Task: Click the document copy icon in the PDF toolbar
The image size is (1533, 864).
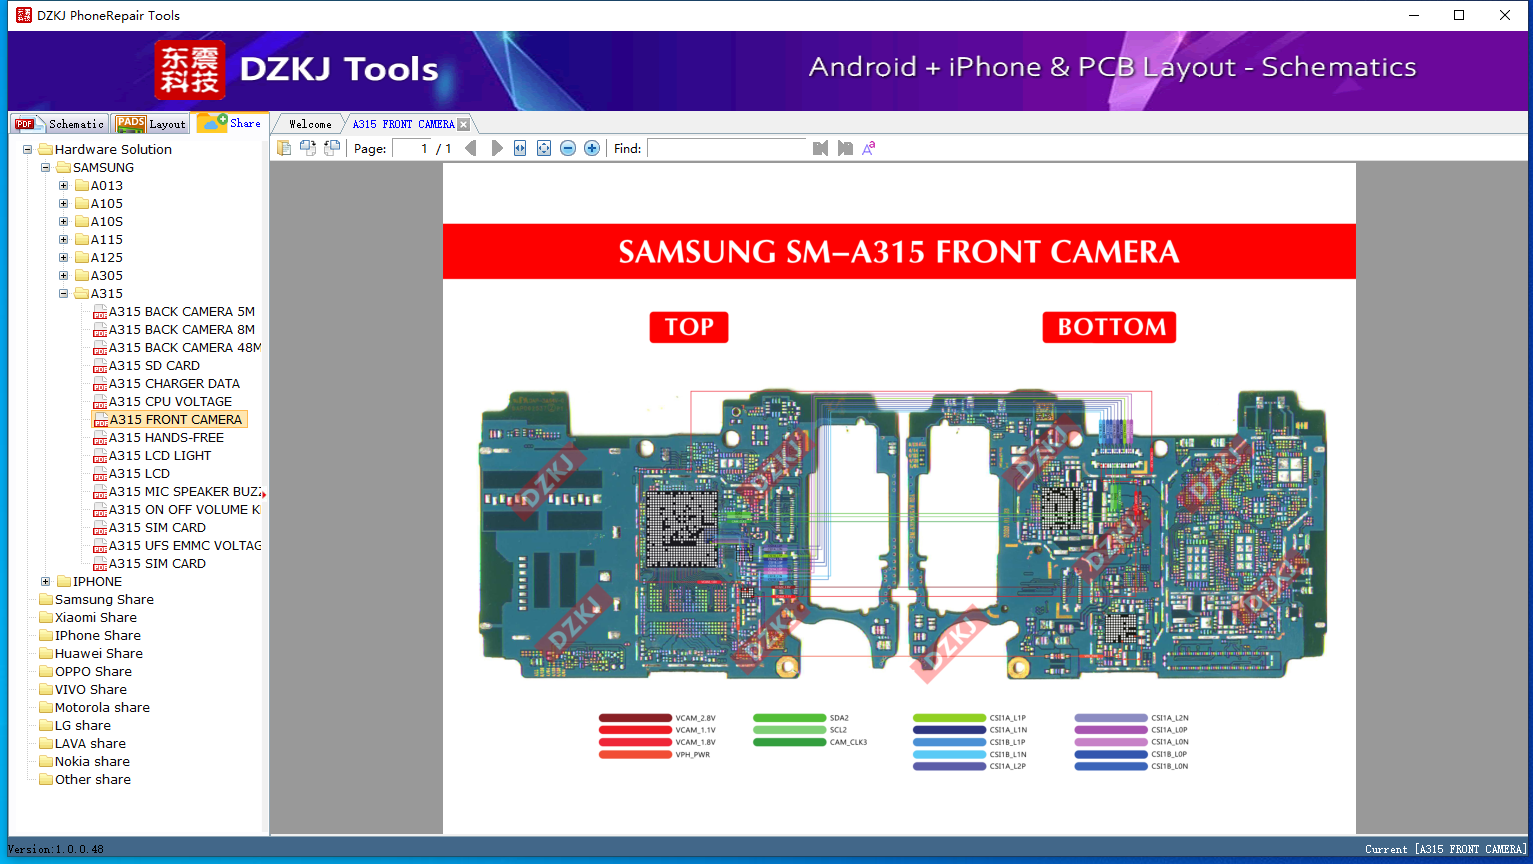Action: (x=284, y=148)
